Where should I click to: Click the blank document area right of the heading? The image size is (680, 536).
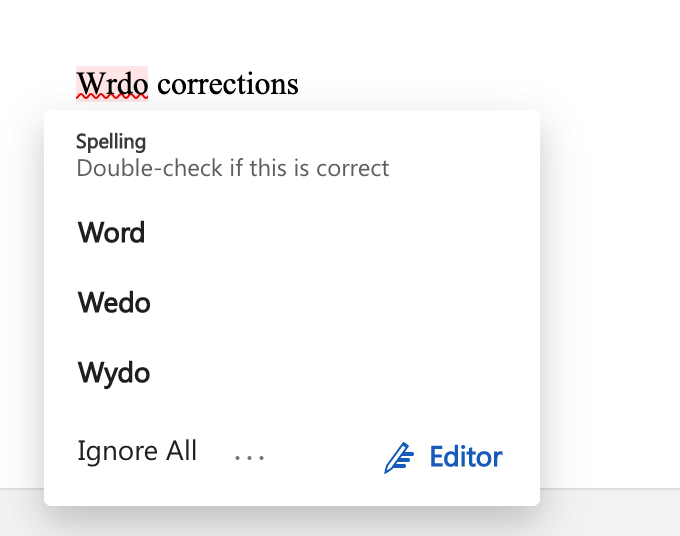tap(477, 82)
